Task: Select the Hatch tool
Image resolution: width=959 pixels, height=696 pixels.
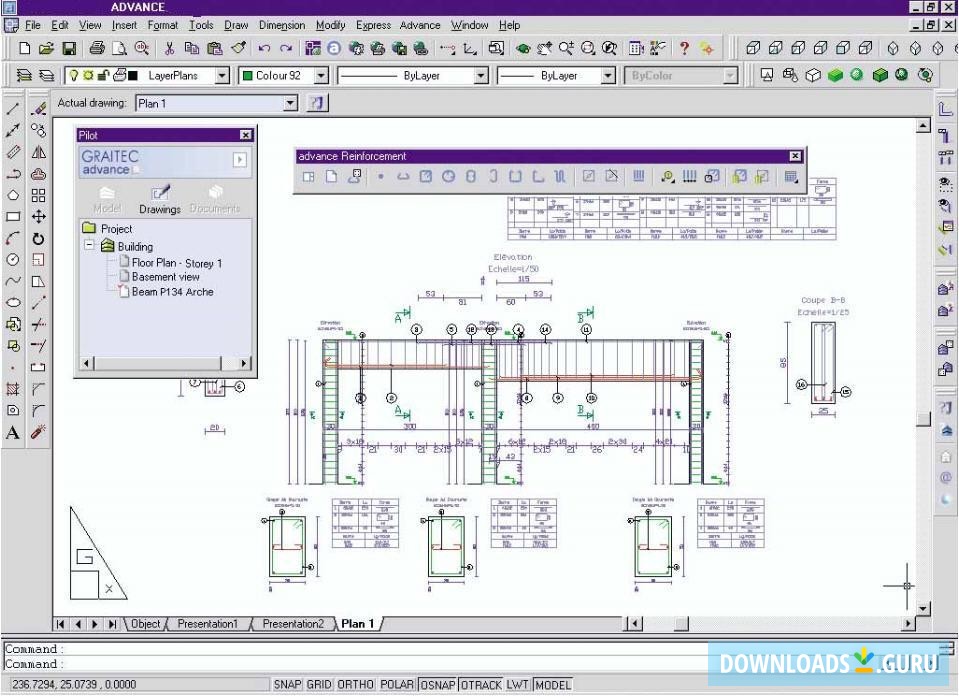Action: (x=13, y=389)
